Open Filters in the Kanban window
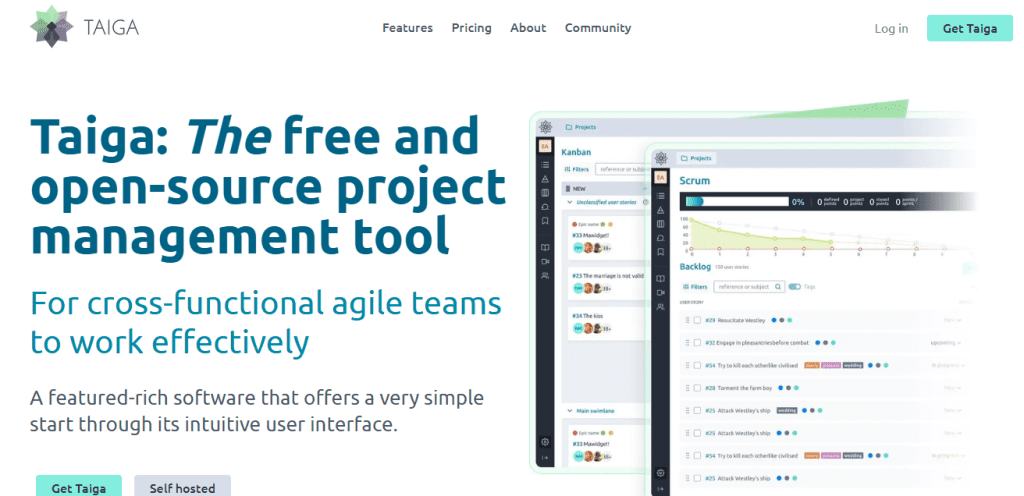Image resolution: width=1024 pixels, height=496 pixels. (577, 170)
